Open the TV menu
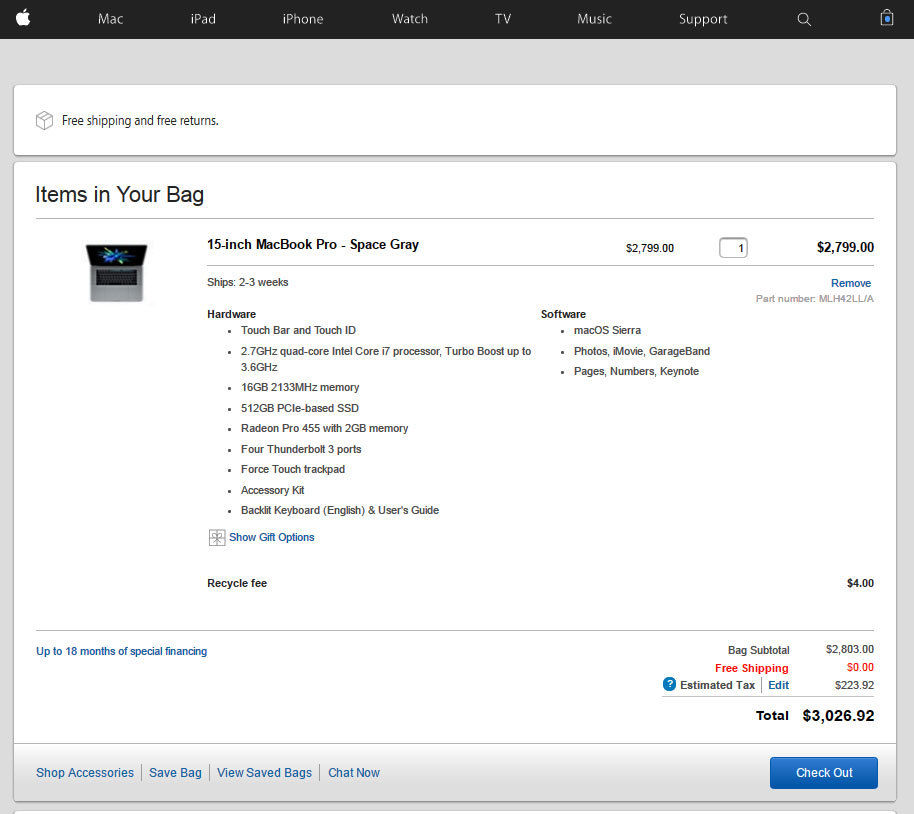The image size is (914, 814). [502, 19]
